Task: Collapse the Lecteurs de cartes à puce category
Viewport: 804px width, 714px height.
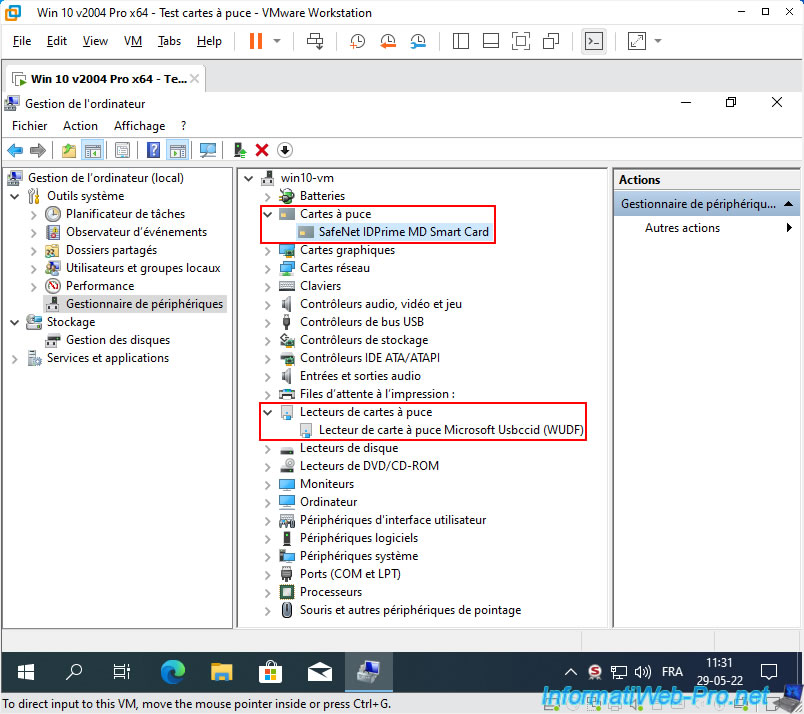Action: coord(268,412)
